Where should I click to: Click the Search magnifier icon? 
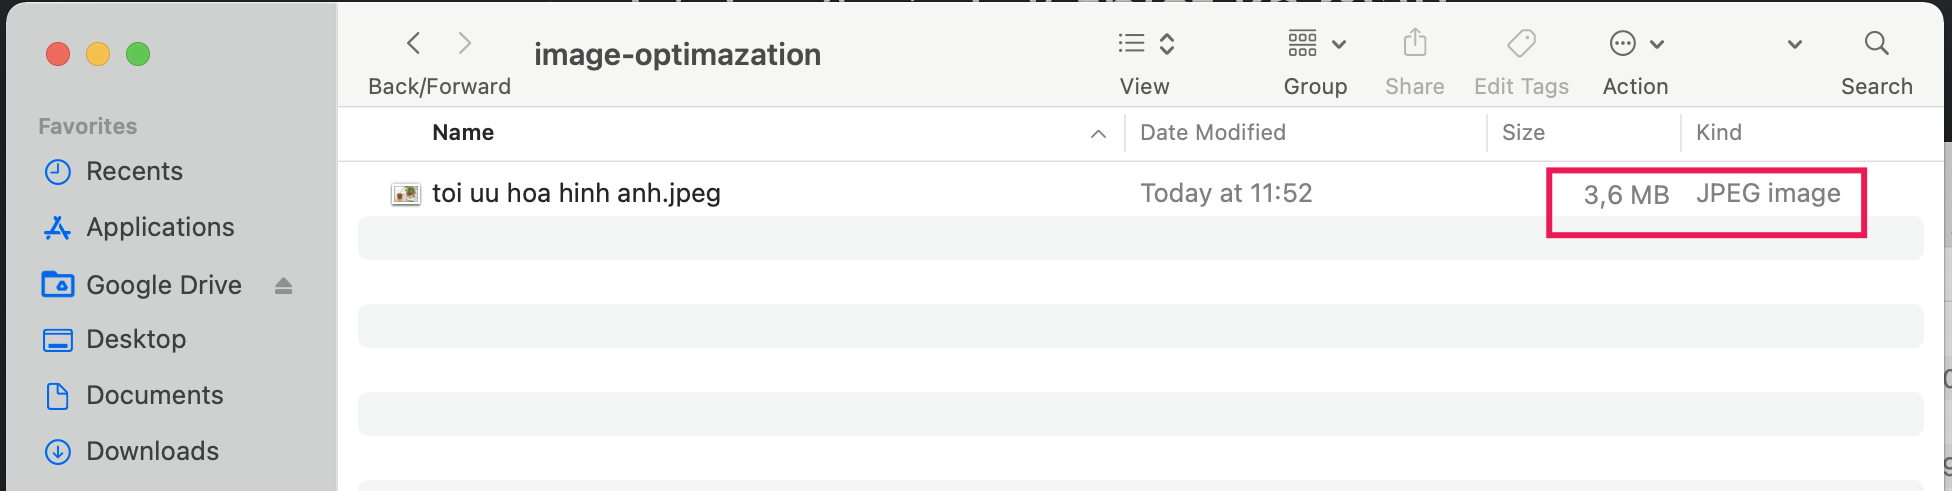[x=1876, y=43]
